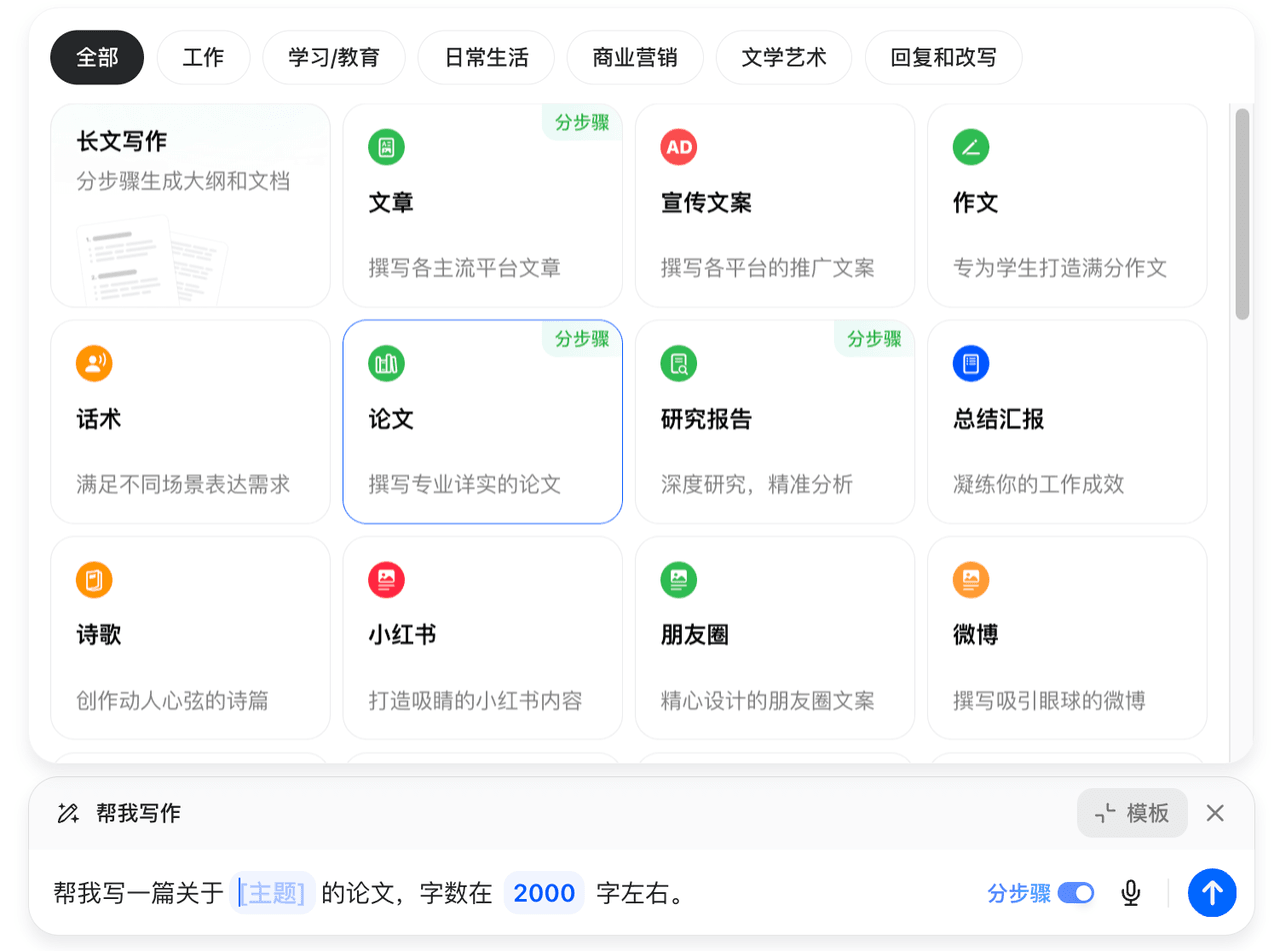Collapse the 模板 template panel
1280x951 pixels.
click(1132, 813)
